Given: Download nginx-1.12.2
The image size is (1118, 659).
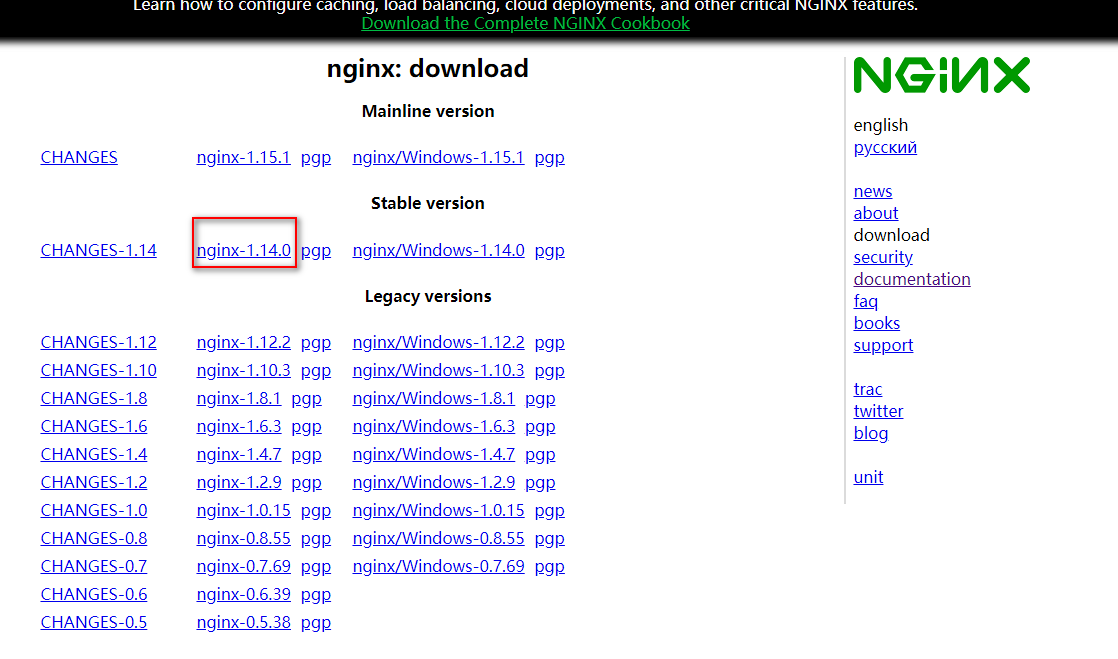Looking at the screenshot, I should [x=244, y=342].
